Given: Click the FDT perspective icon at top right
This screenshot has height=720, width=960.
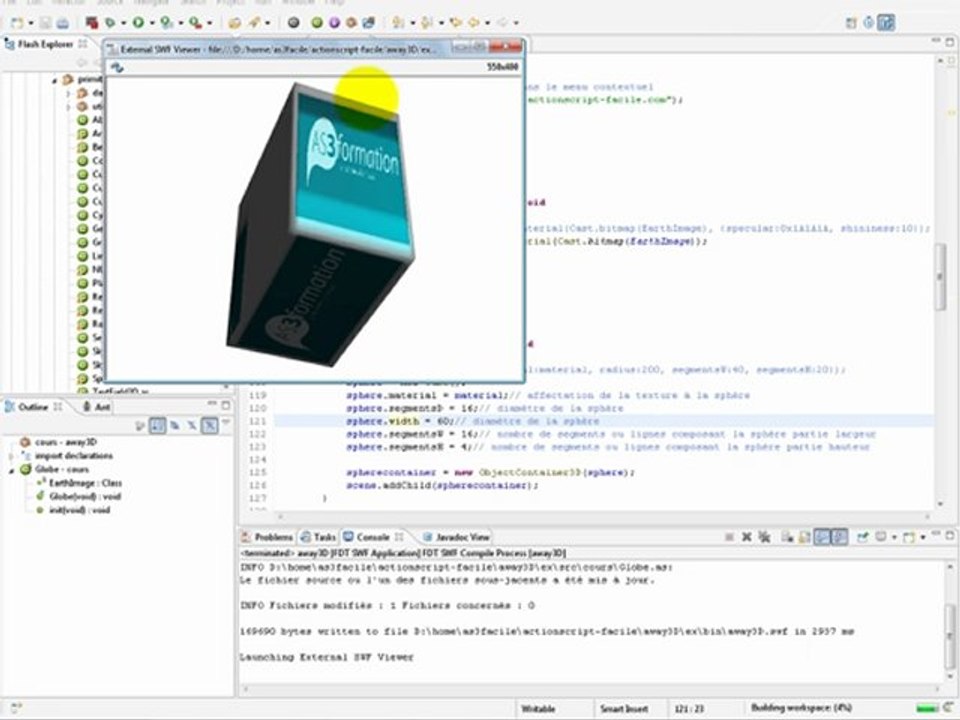Looking at the screenshot, I should pos(886,23).
